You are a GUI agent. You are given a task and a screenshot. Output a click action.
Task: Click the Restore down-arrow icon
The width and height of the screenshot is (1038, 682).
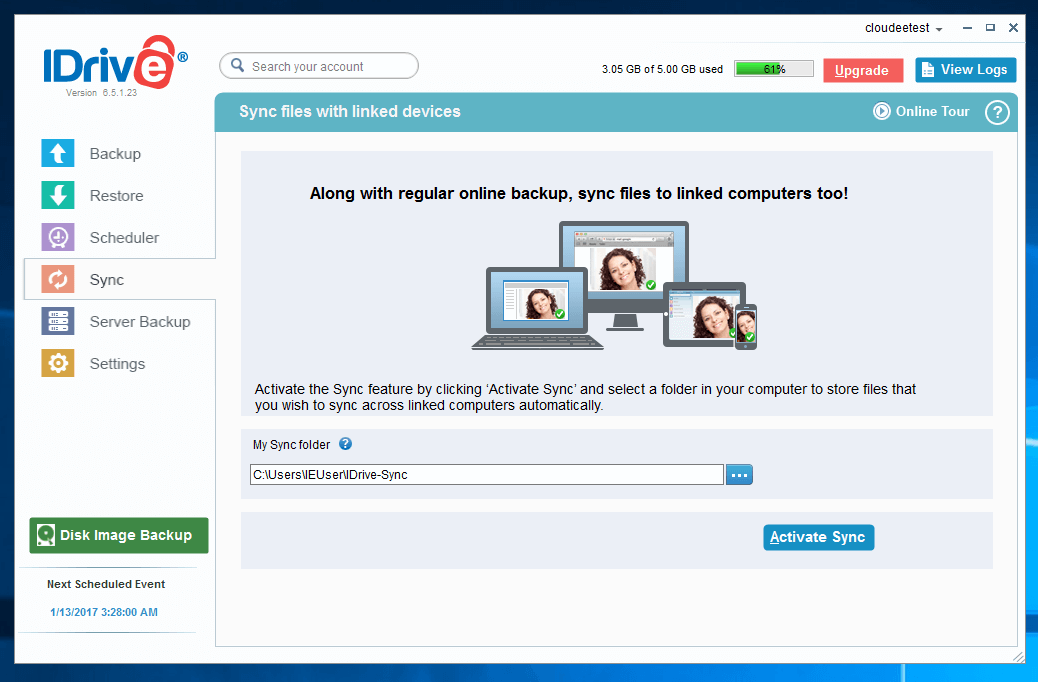(58, 196)
